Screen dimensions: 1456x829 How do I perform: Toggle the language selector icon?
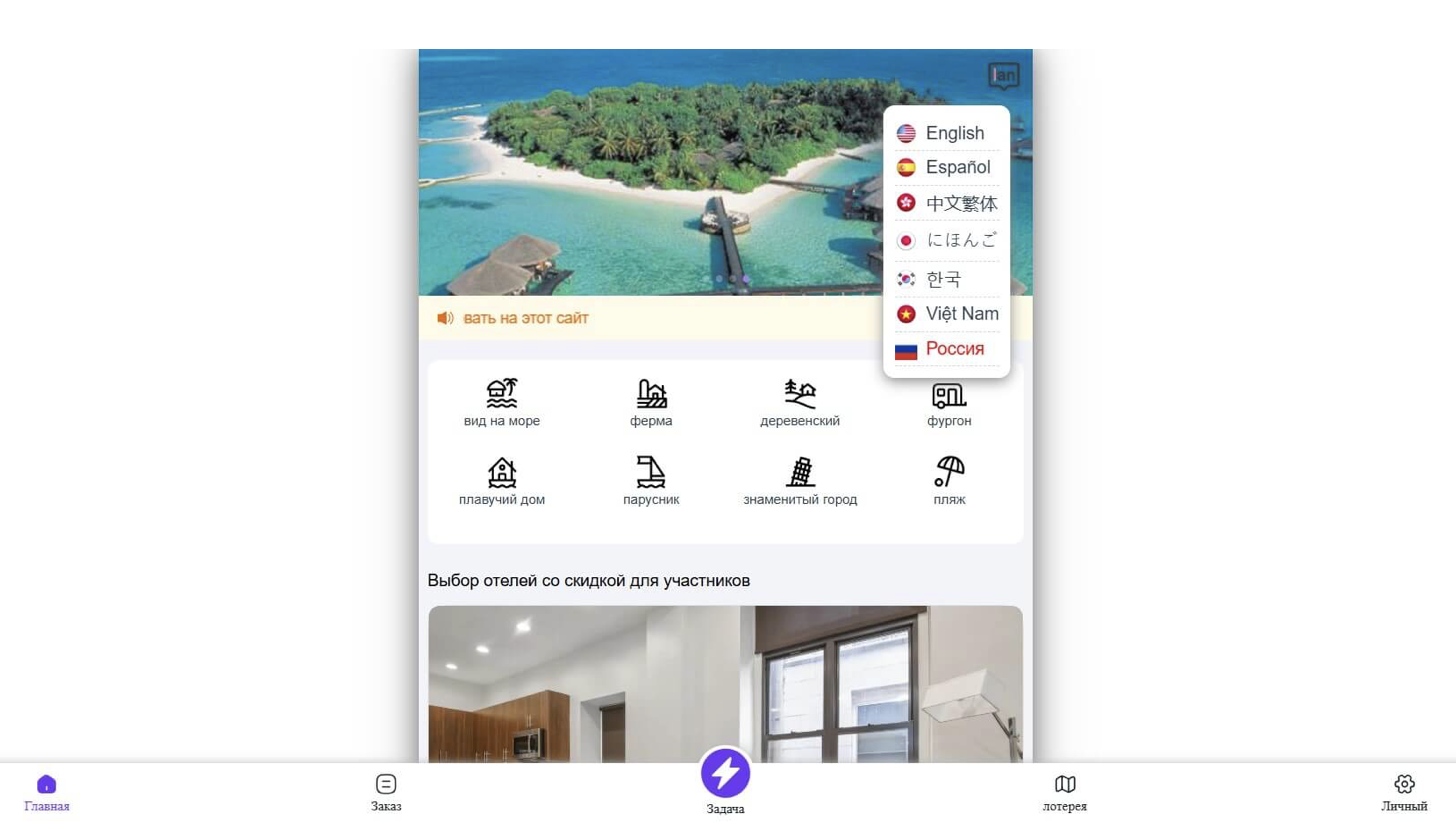pos(1003,75)
